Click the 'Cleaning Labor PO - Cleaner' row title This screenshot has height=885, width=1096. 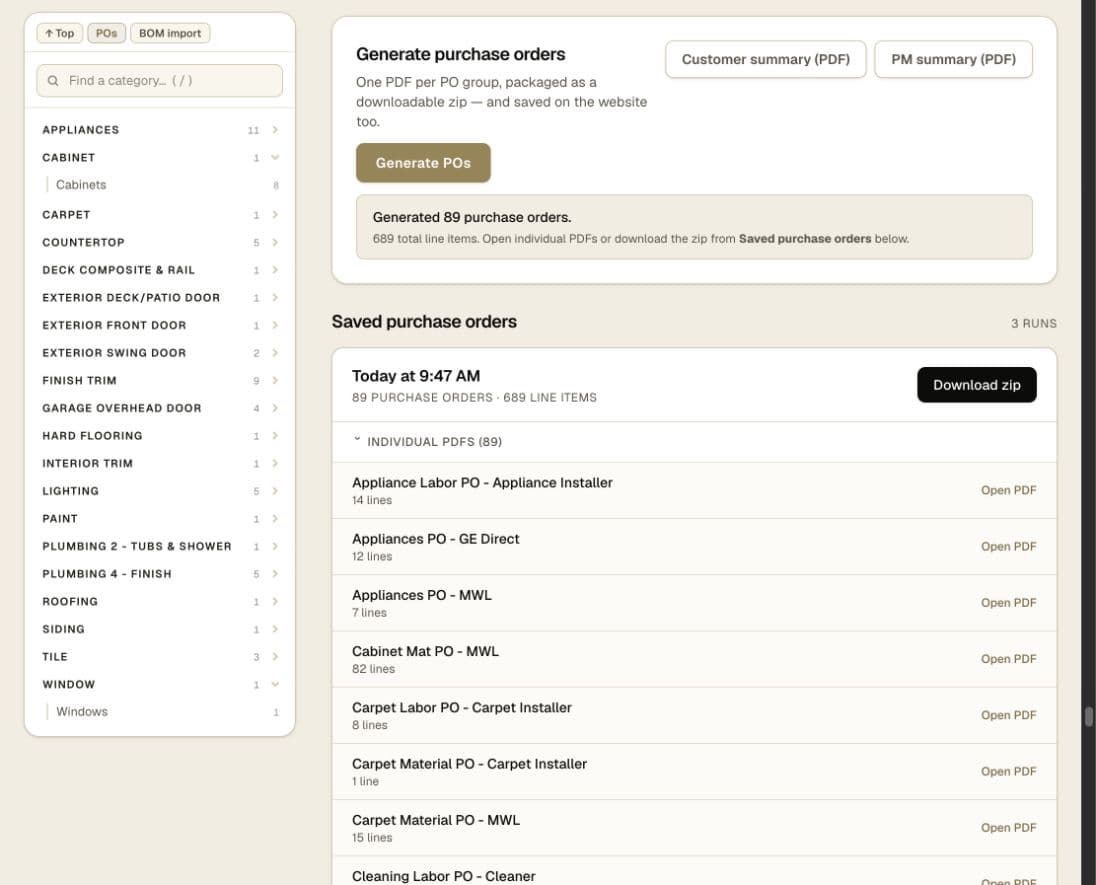point(443,876)
